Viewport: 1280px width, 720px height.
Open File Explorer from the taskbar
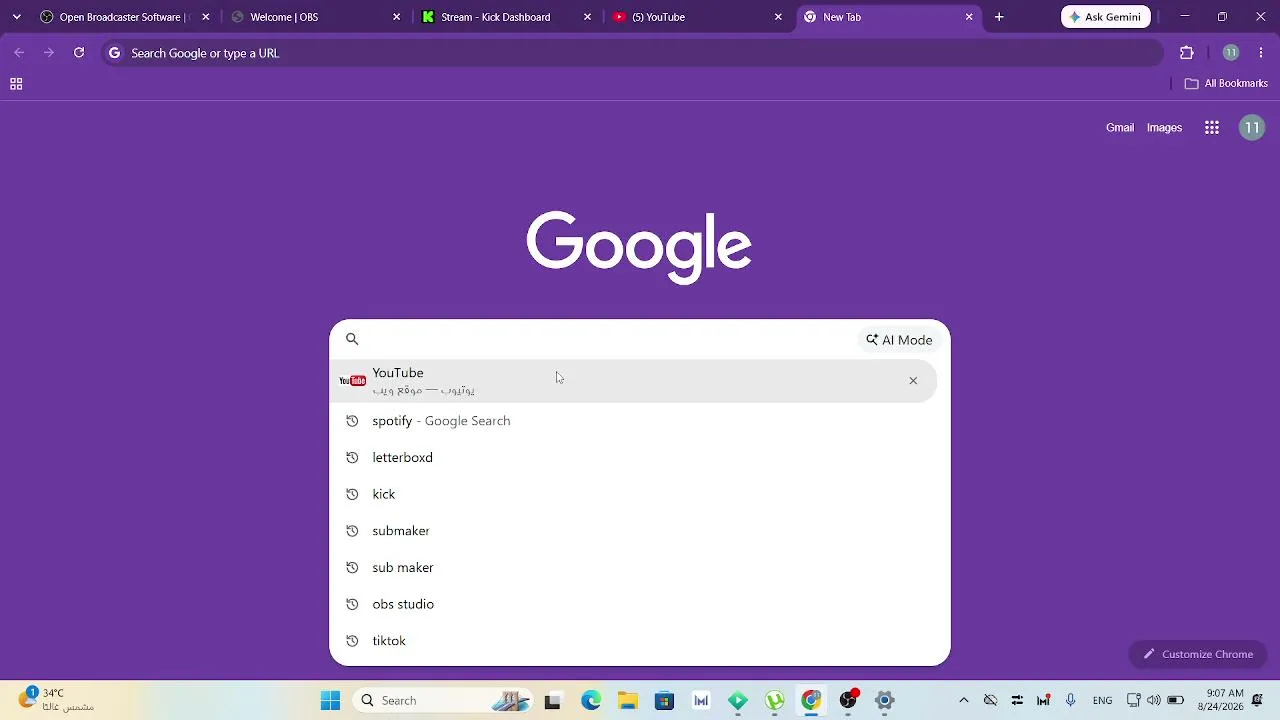[x=628, y=700]
